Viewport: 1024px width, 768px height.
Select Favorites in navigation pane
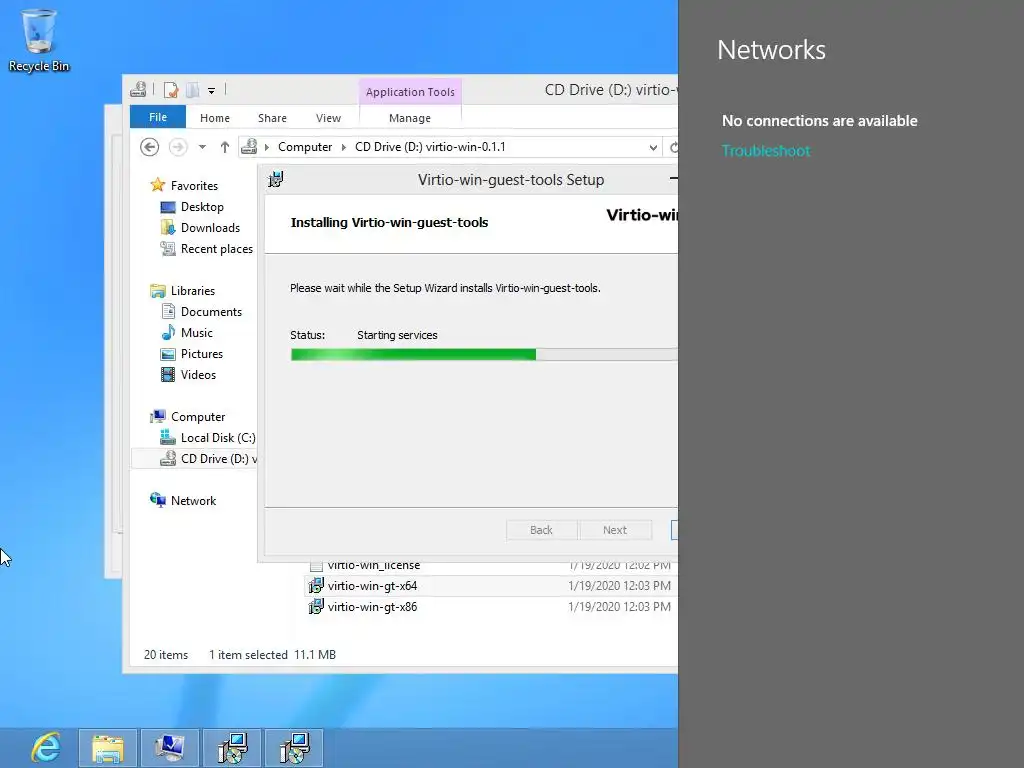(x=194, y=185)
